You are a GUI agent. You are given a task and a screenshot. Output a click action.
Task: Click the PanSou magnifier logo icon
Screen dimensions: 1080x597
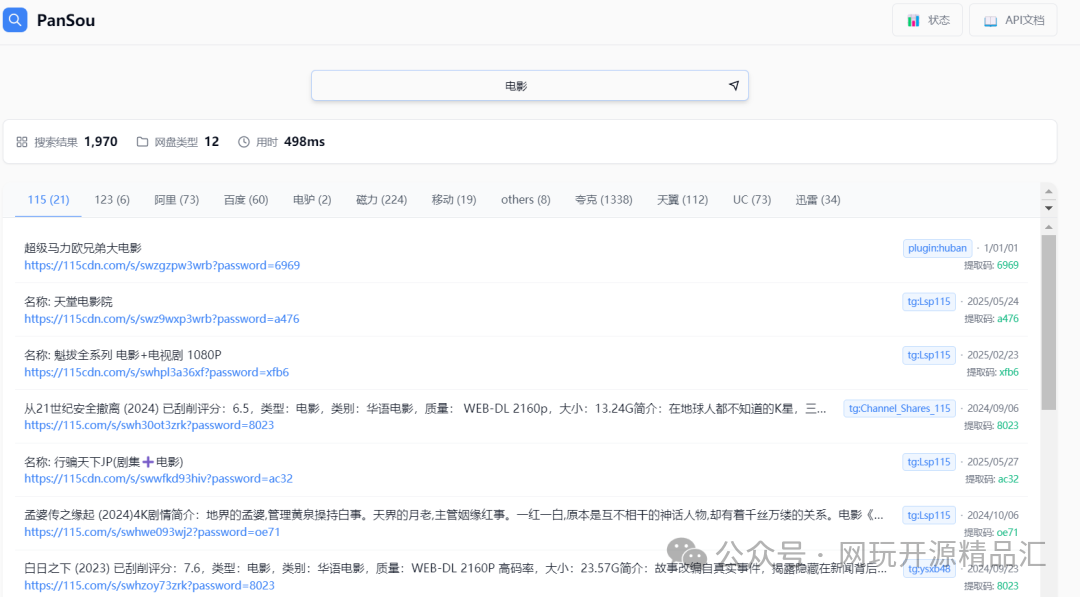point(14,19)
